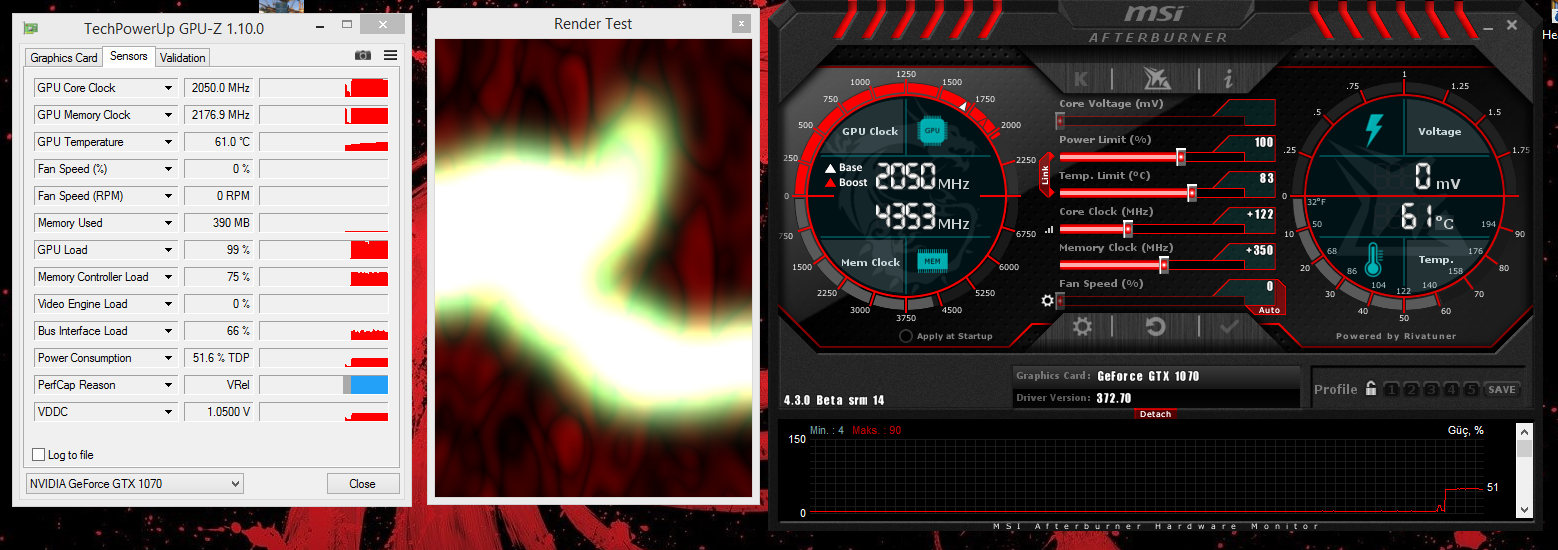Screen dimensions: 1558x550
Task: Select Afterburner profile slot 1
Action: 1392,389
